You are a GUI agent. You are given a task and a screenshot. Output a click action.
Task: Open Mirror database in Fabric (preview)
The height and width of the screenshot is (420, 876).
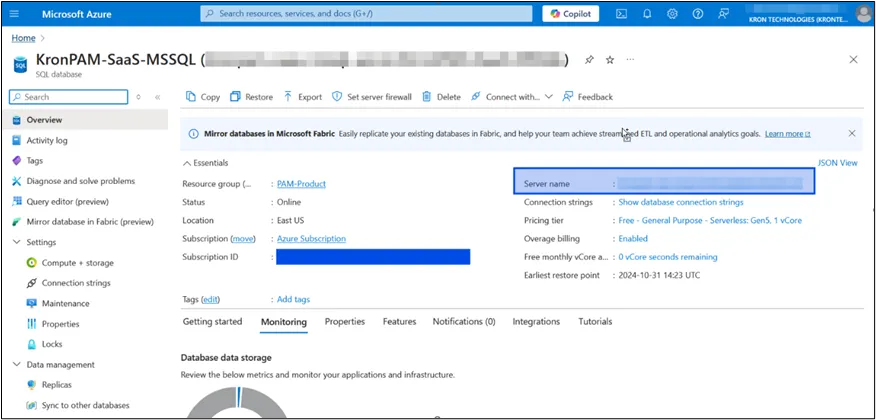coord(85,222)
